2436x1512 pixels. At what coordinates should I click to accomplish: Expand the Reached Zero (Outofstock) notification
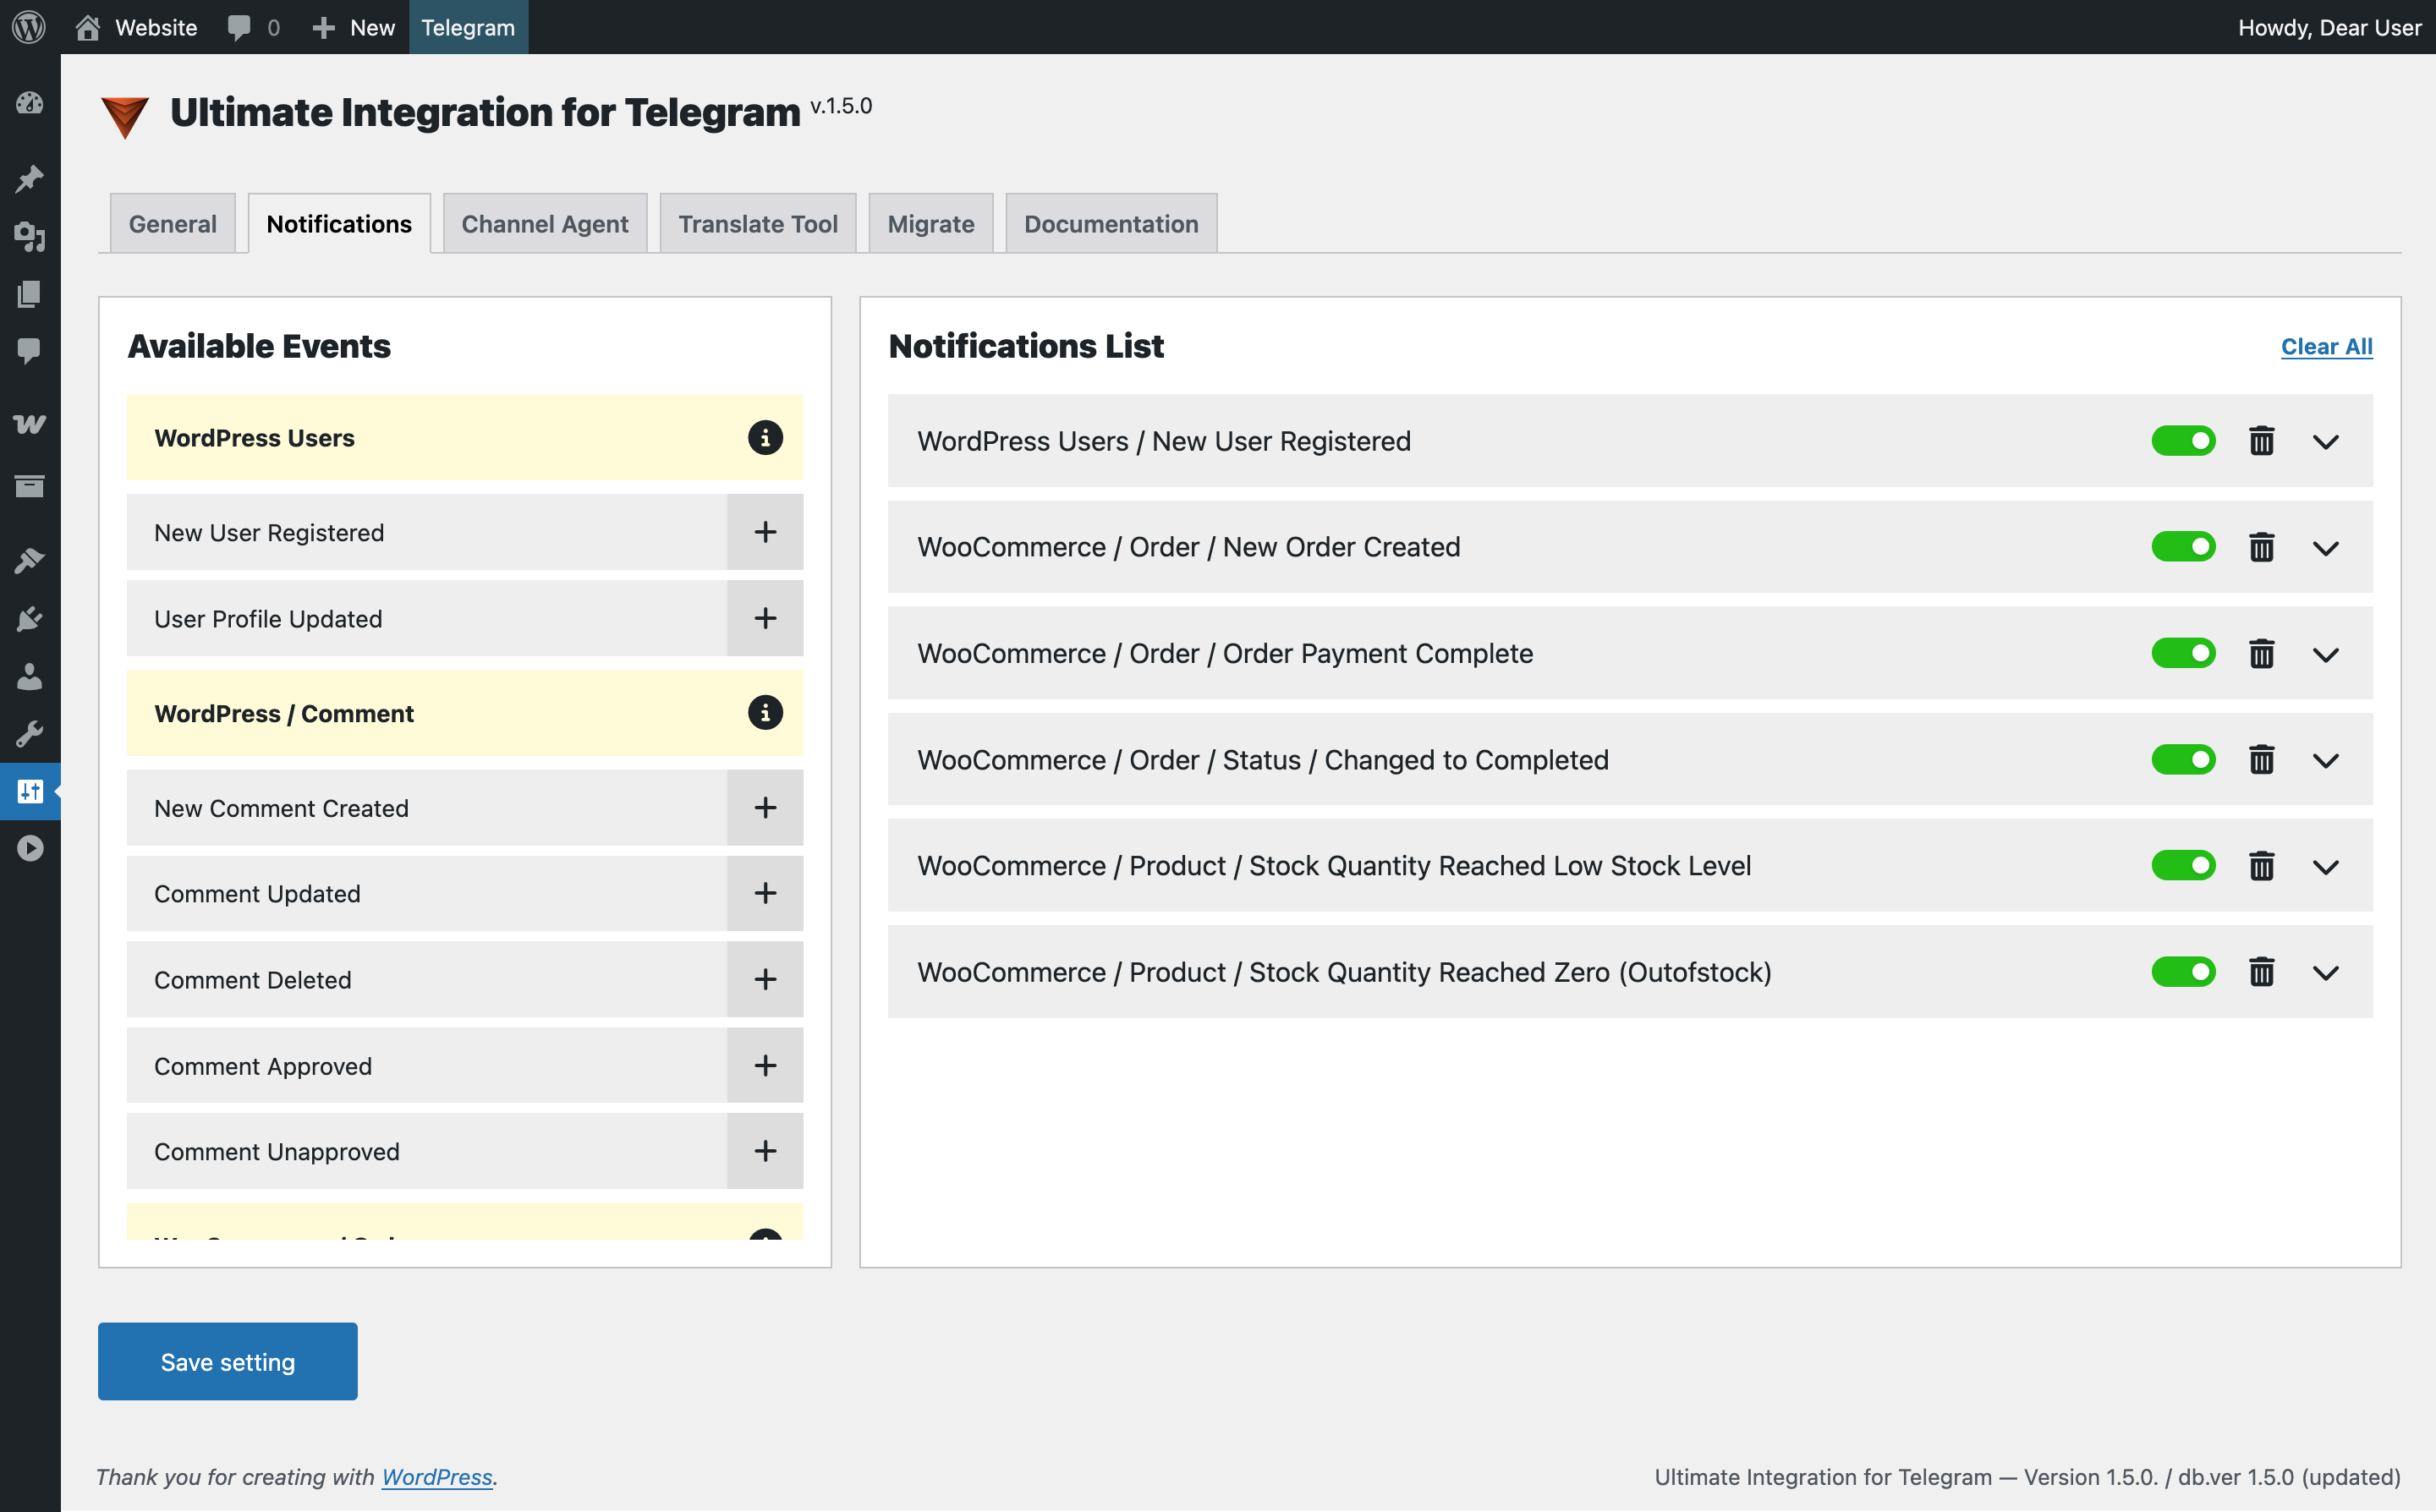pos(2326,973)
